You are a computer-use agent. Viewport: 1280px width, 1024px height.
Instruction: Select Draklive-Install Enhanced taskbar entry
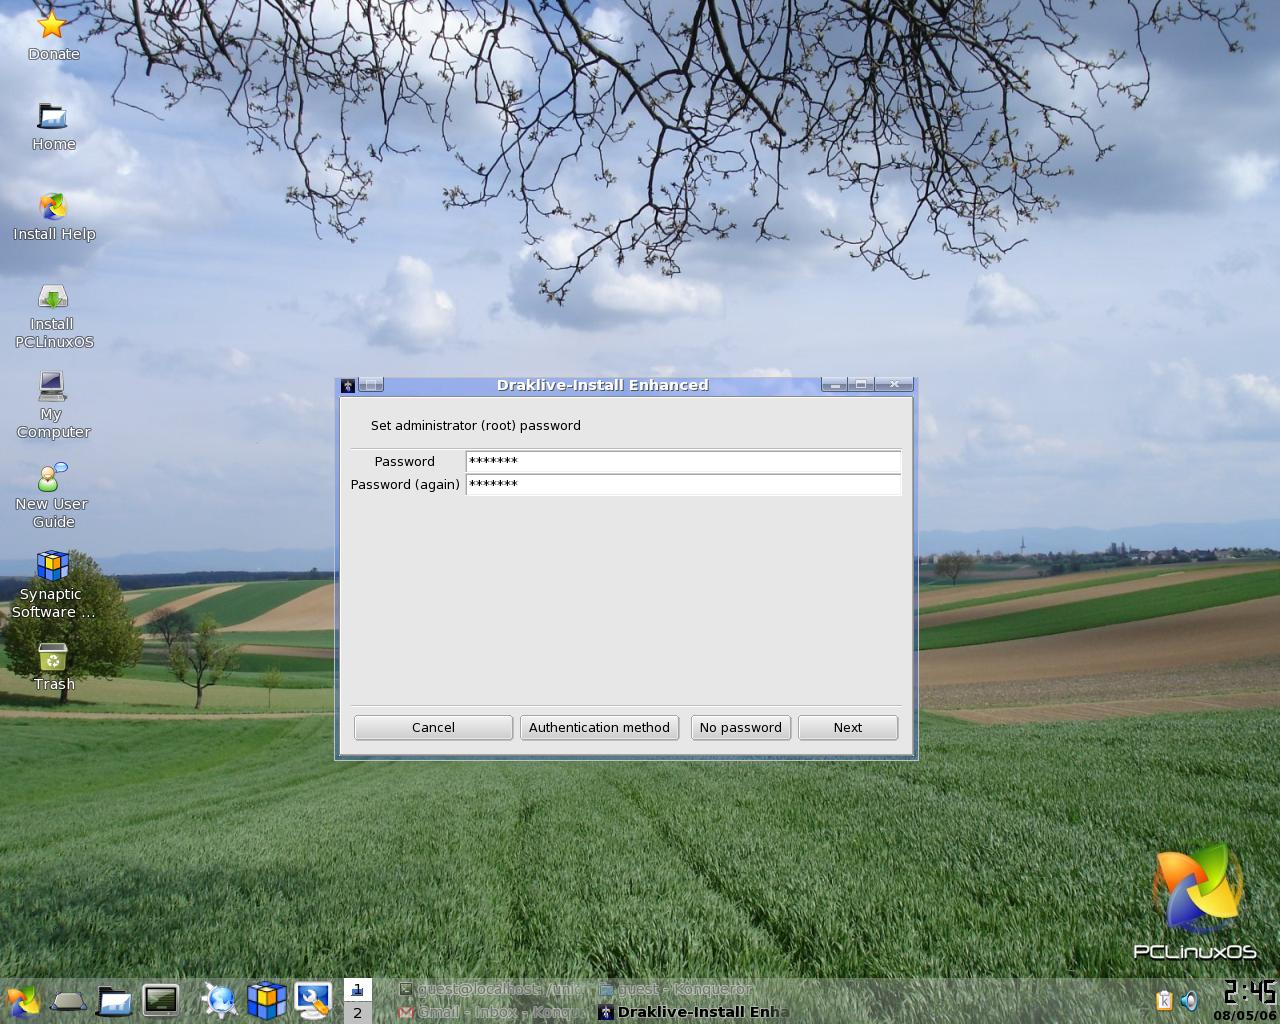tap(694, 1012)
